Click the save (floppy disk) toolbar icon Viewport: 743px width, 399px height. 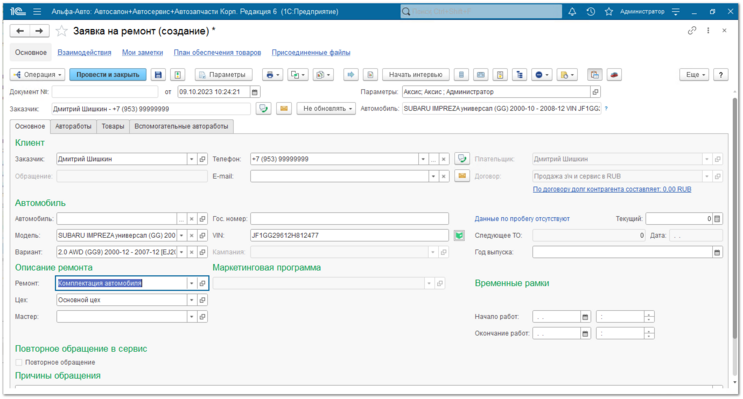[158, 75]
